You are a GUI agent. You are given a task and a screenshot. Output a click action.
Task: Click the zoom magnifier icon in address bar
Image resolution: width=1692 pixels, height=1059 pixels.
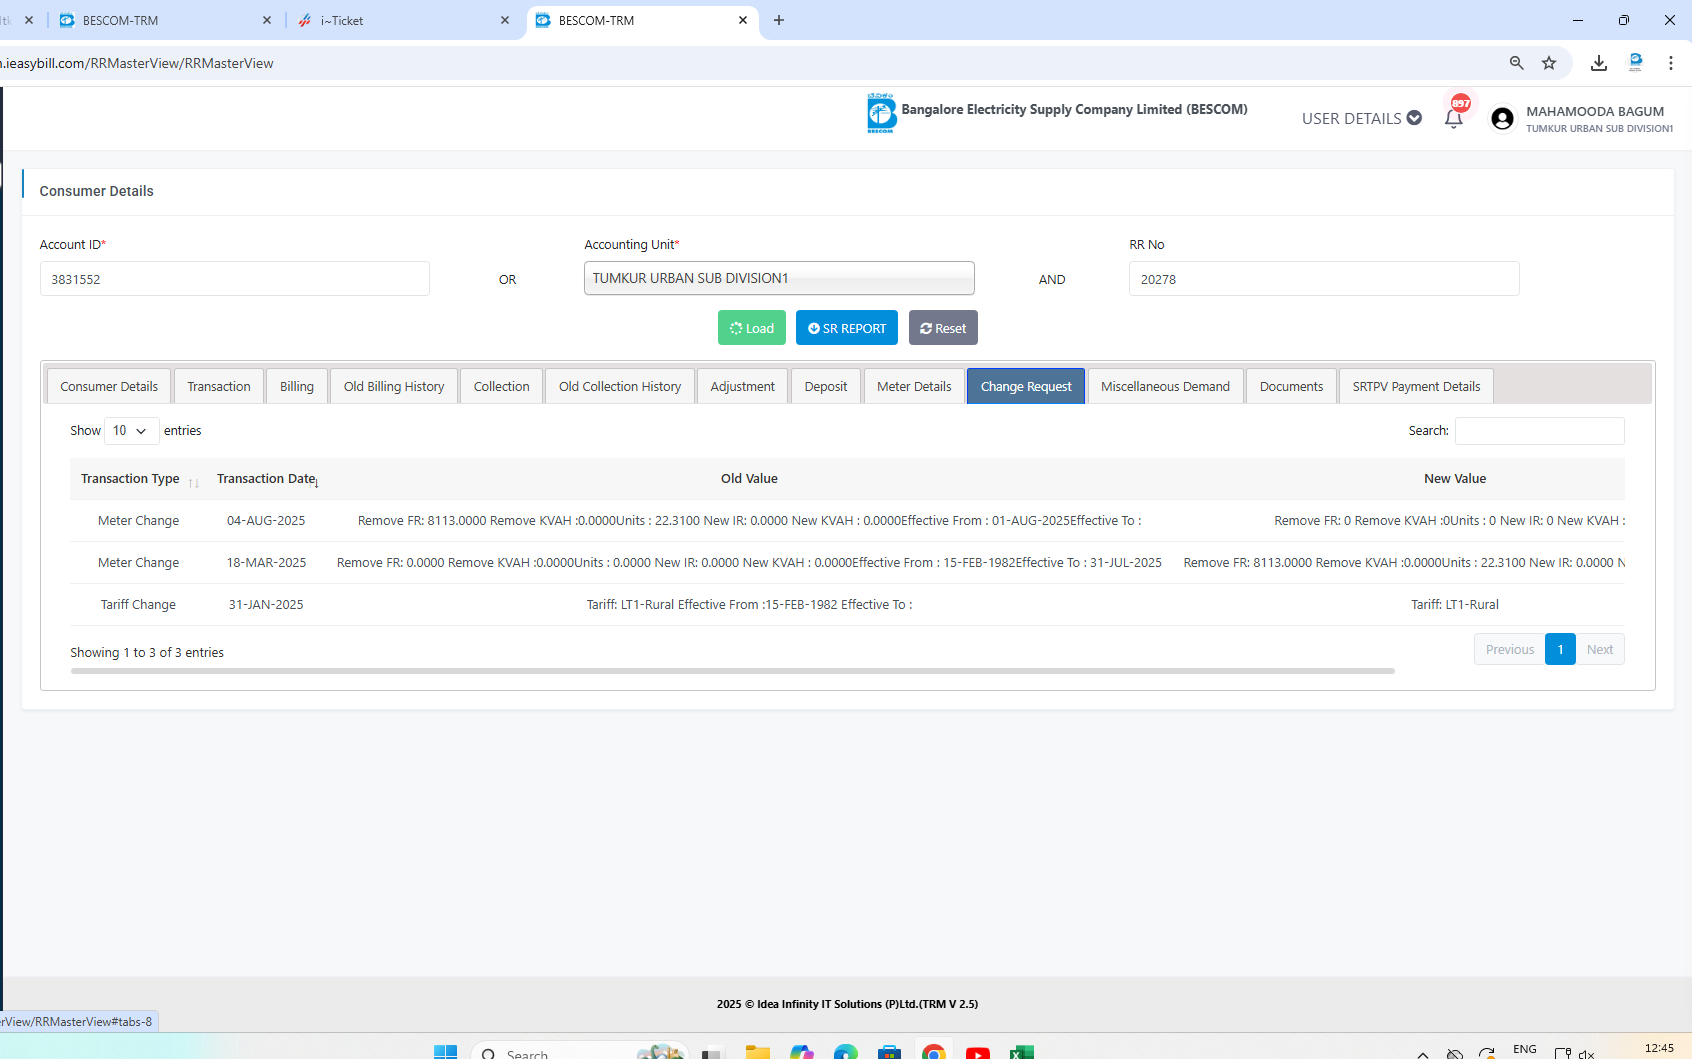point(1517,63)
